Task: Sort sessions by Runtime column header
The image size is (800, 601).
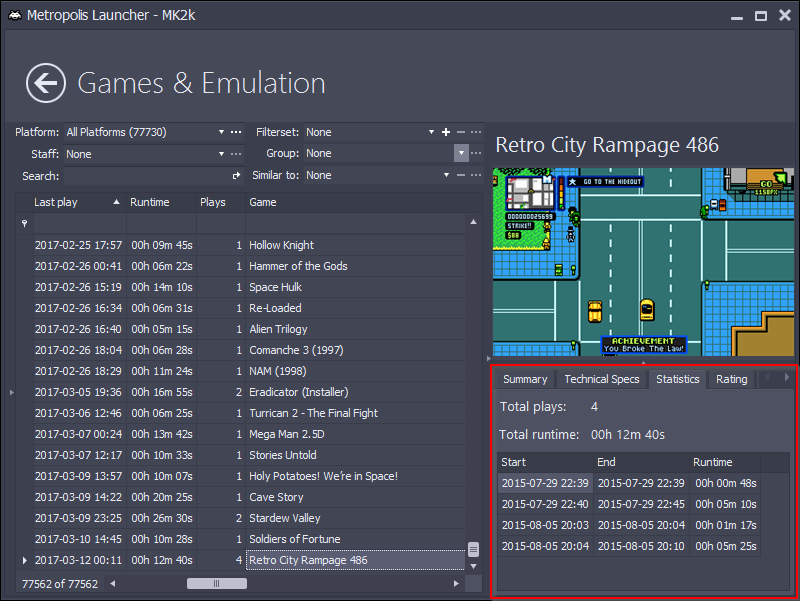Action: tap(725, 462)
